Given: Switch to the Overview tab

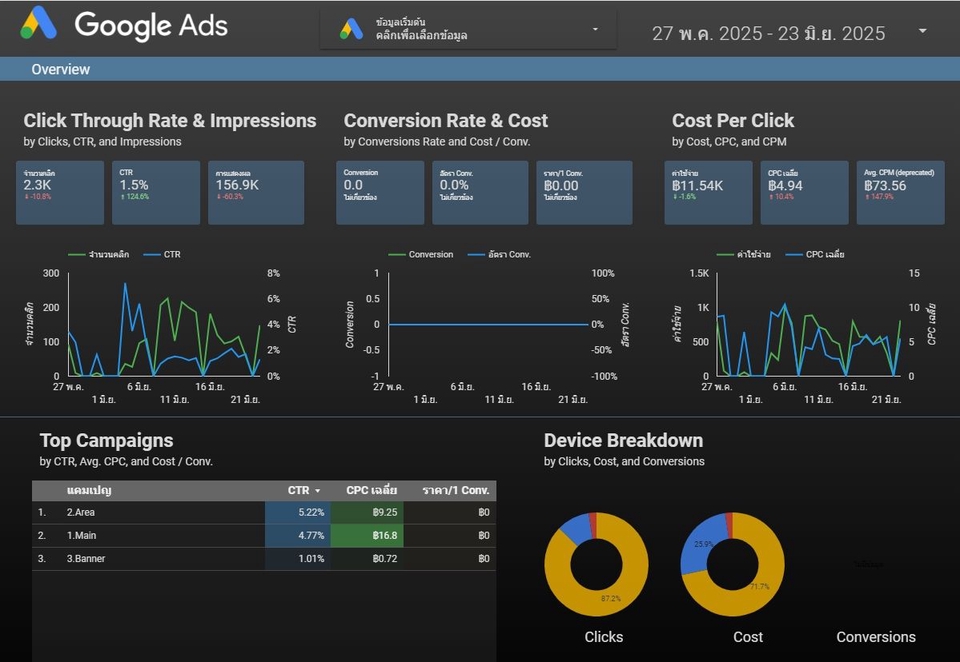Looking at the screenshot, I should click(60, 69).
